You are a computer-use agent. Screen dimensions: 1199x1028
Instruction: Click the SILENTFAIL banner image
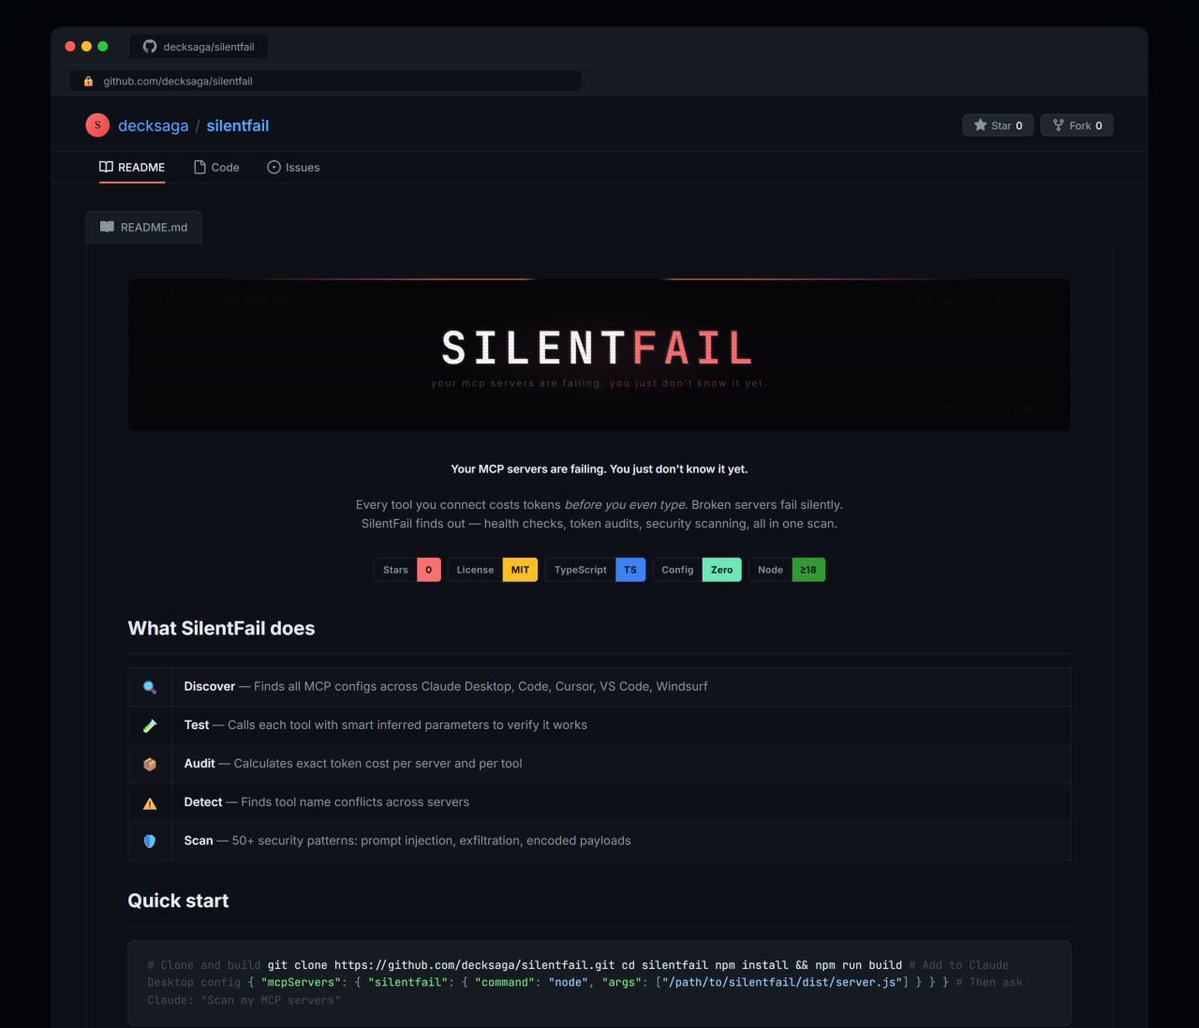point(600,354)
